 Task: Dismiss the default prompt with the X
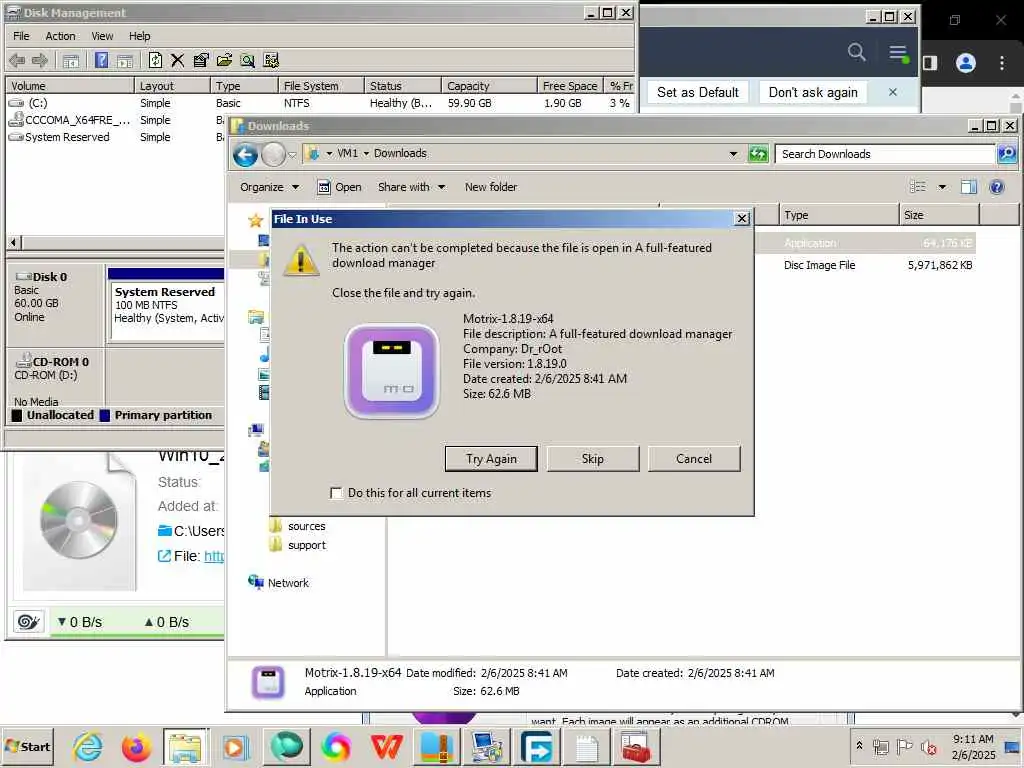tap(893, 93)
